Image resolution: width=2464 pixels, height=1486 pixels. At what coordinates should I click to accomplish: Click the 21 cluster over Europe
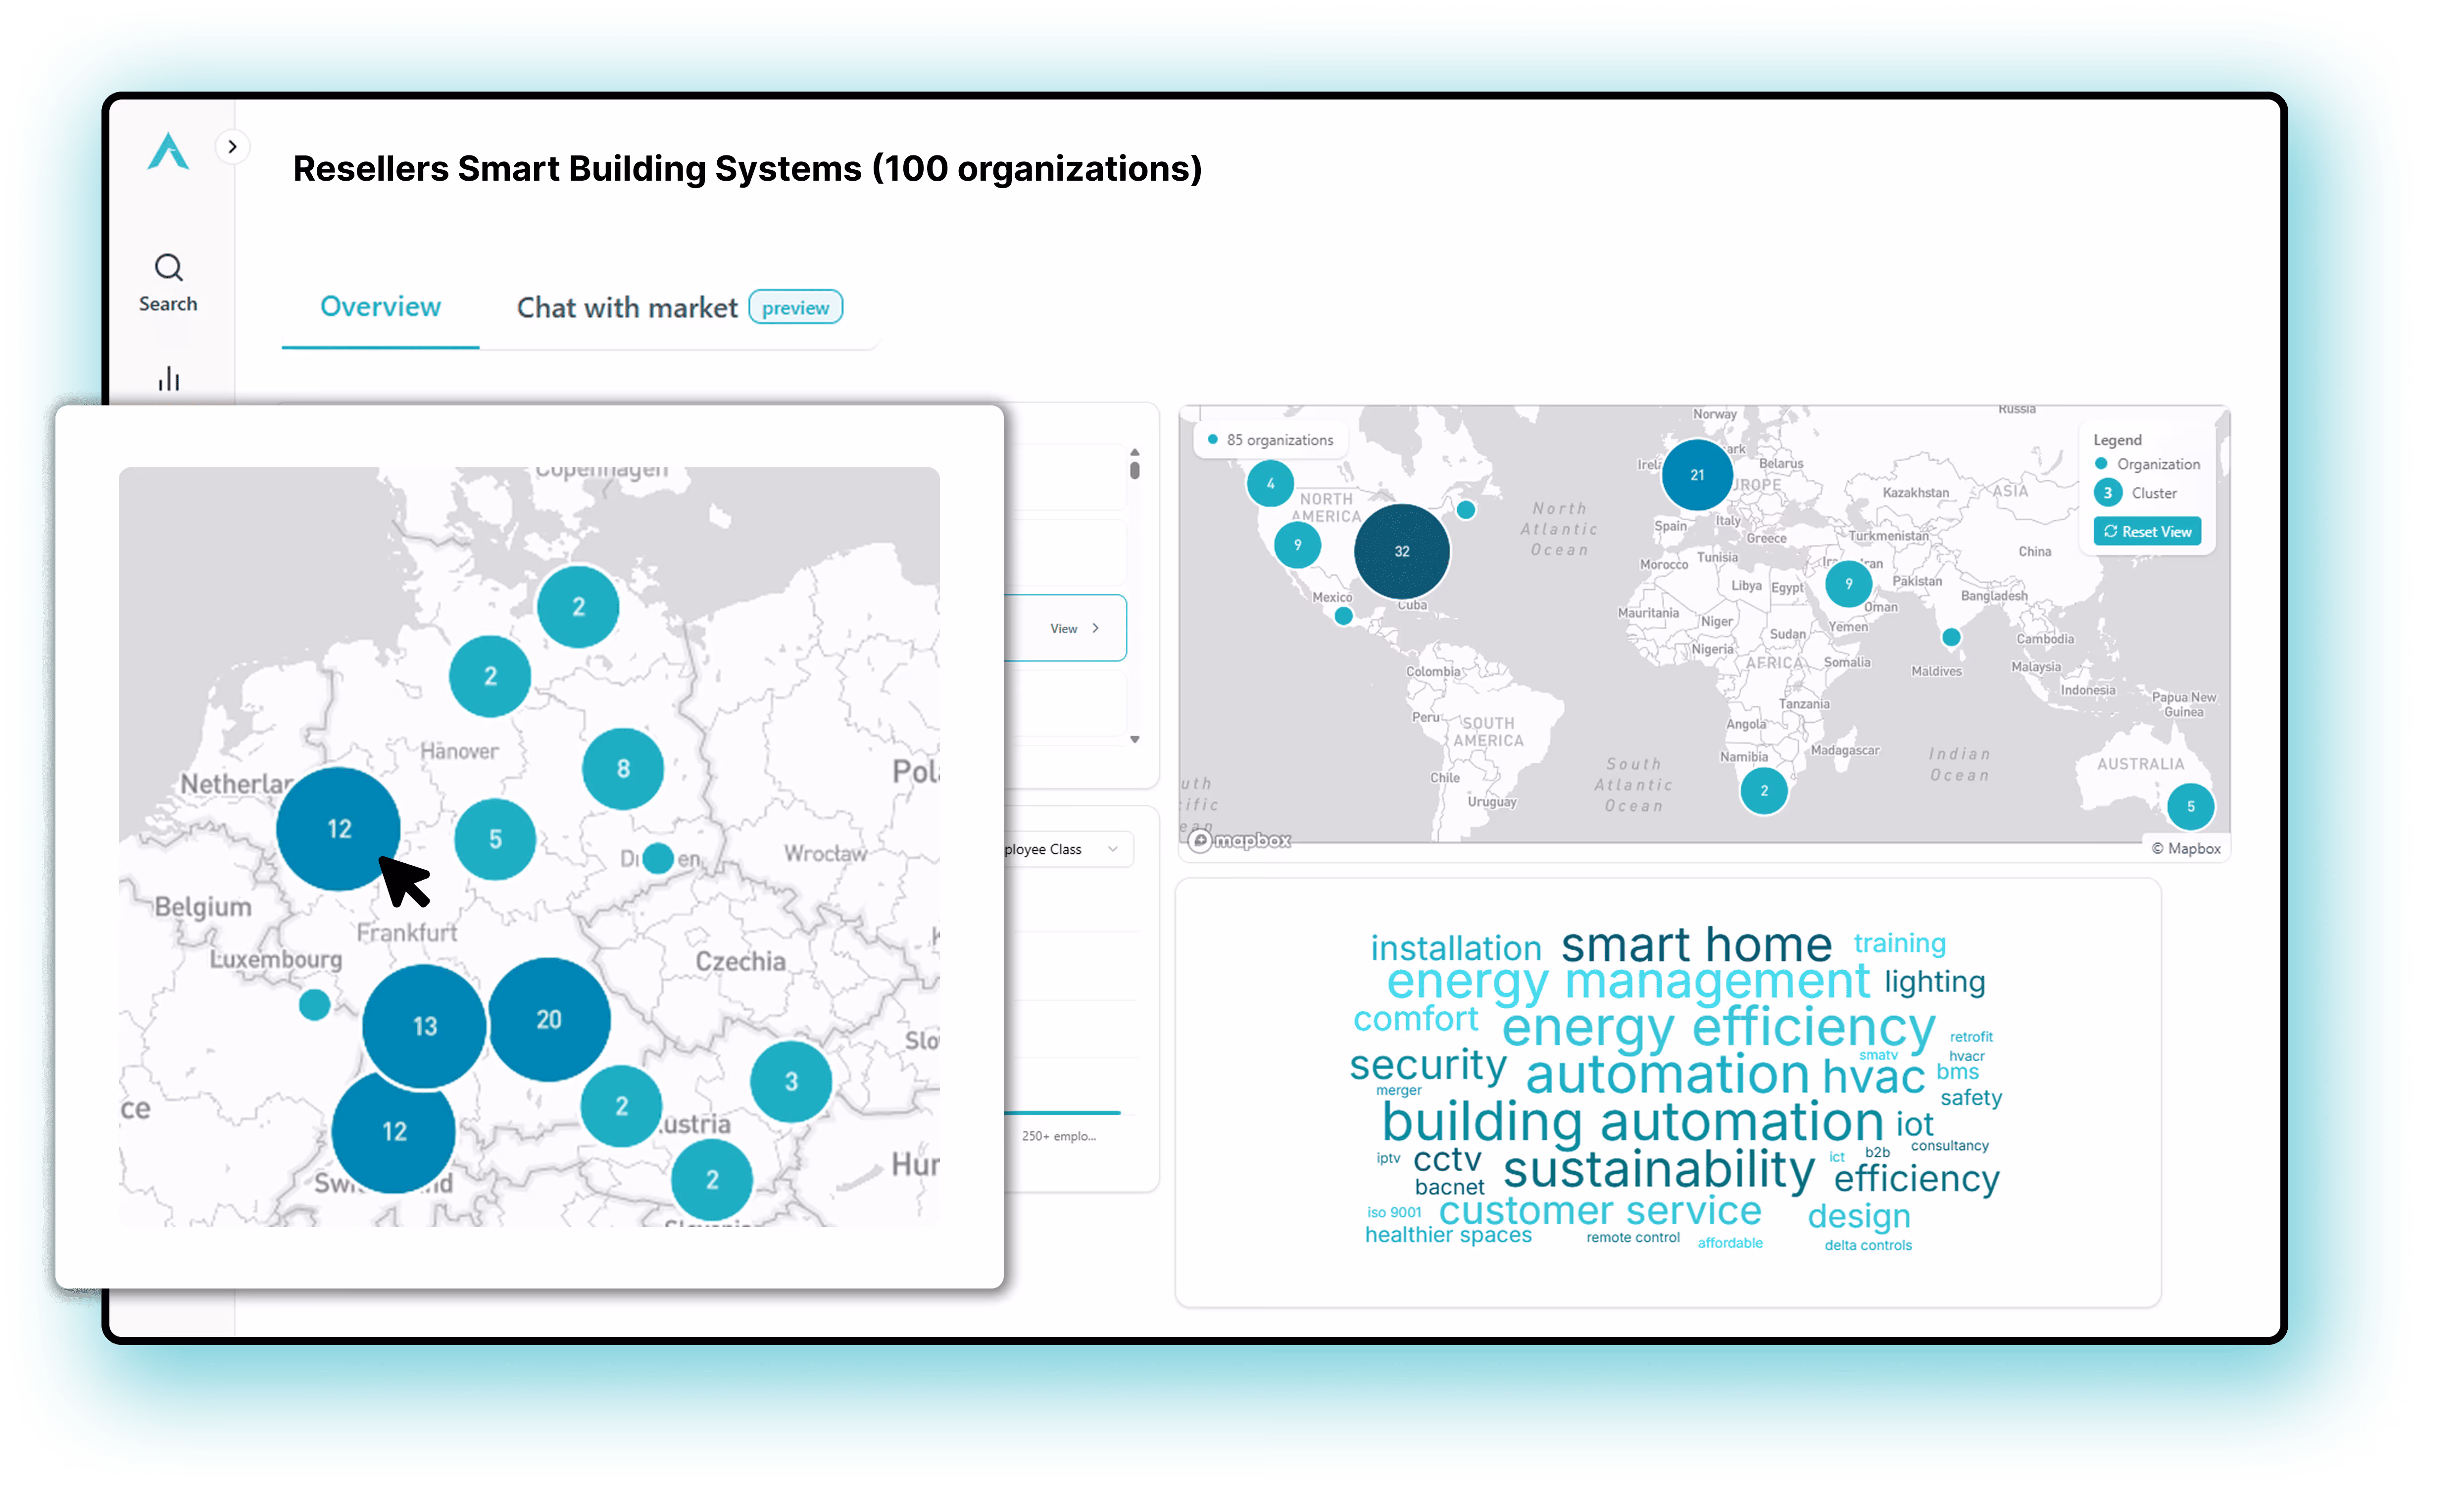1697,474
